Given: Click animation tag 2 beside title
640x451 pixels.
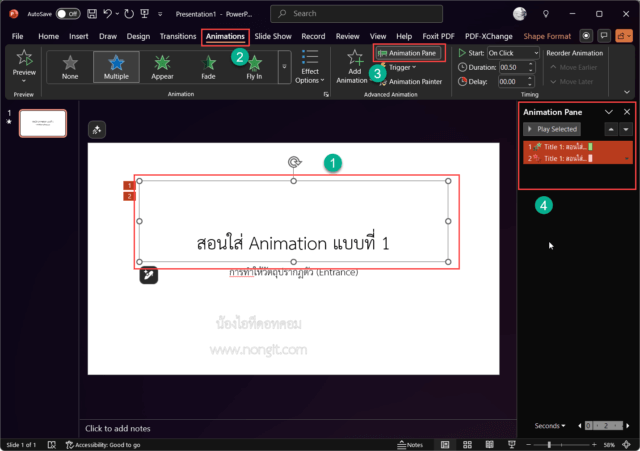Looking at the screenshot, I should (129, 197).
